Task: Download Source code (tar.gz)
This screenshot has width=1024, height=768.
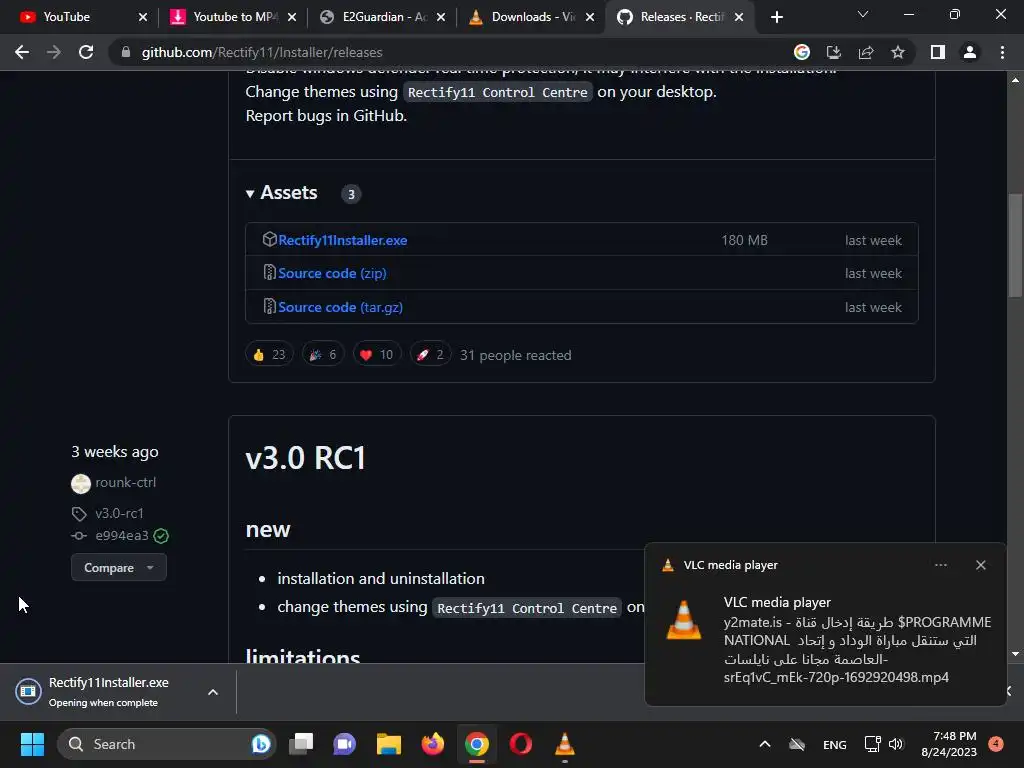Action: click(340, 307)
